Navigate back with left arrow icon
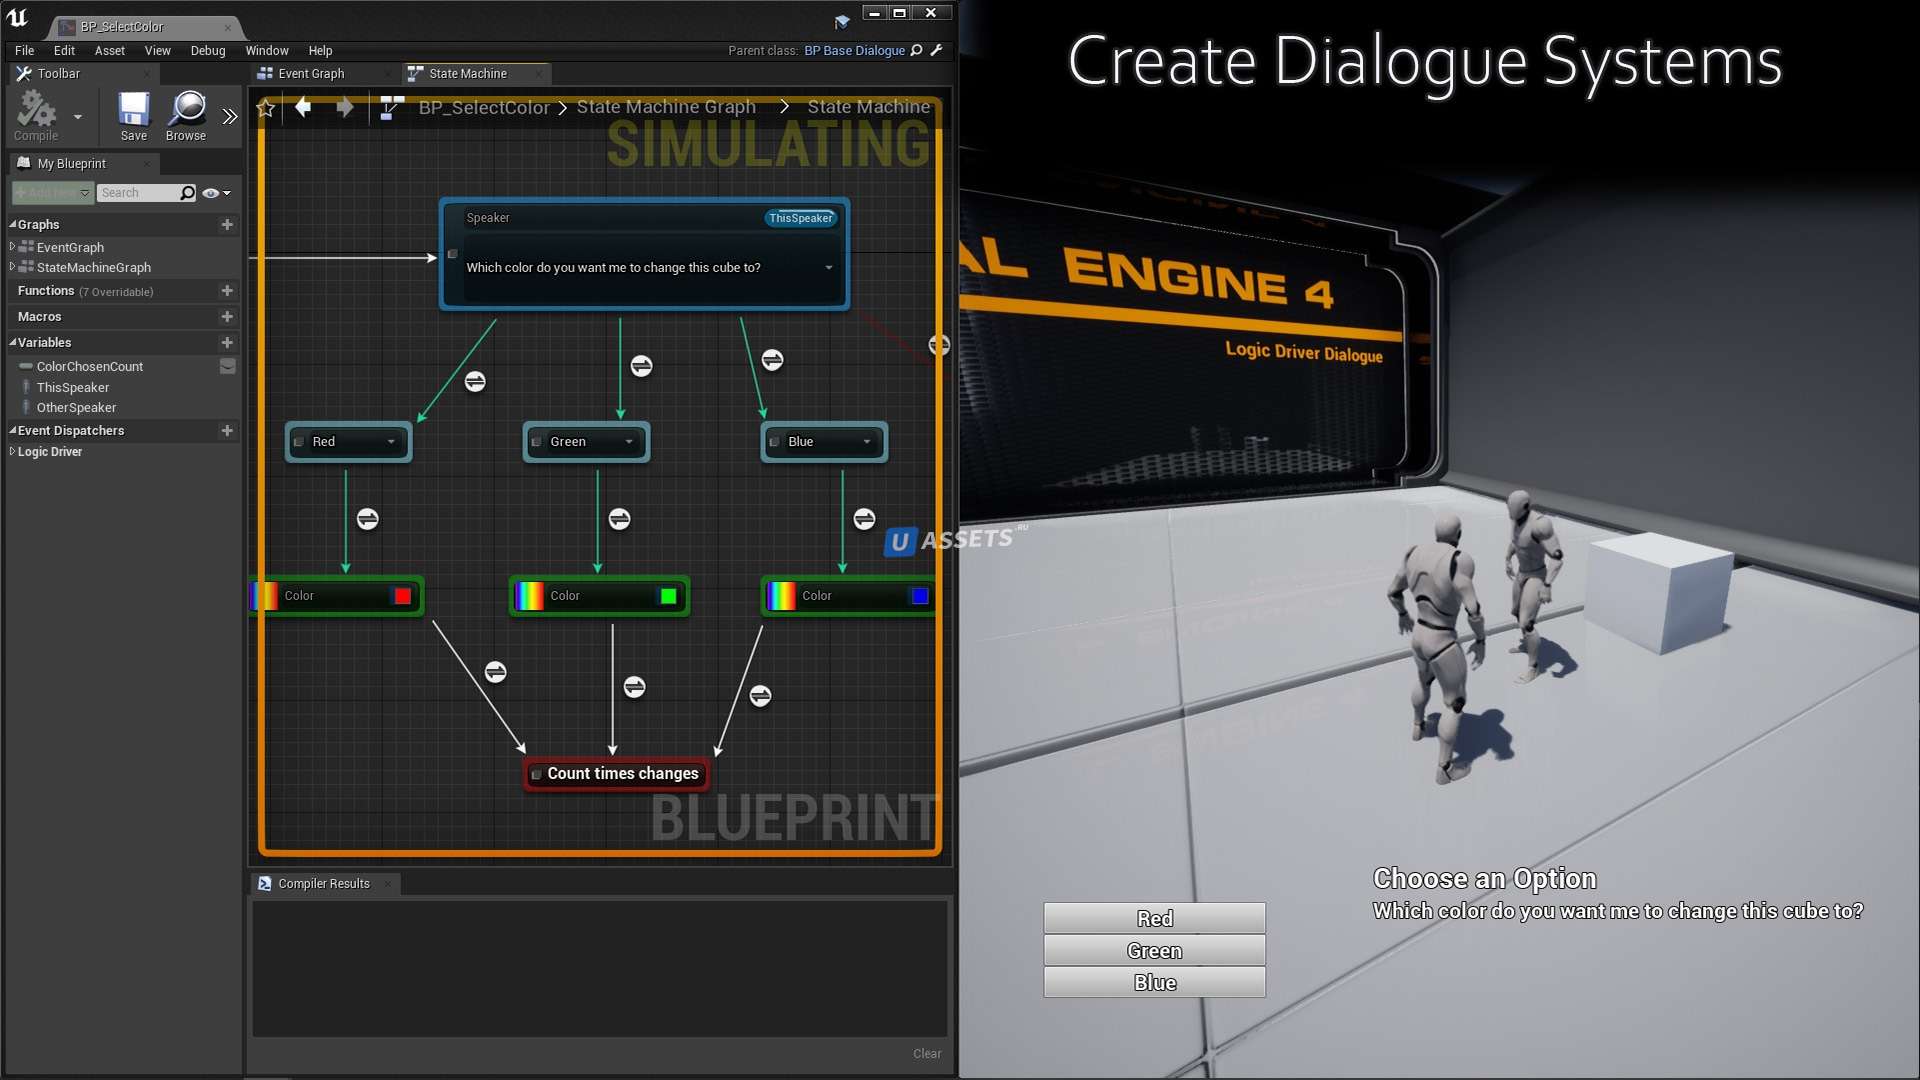The height and width of the screenshot is (1080, 1920). (x=303, y=107)
